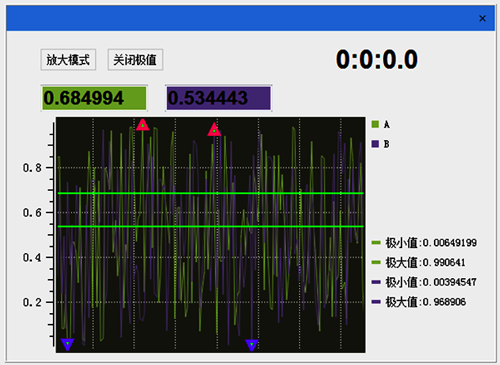Click the left blue minimum marker triangle
The width and height of the screenshot is (500, 365).
(x=68, y=344)
